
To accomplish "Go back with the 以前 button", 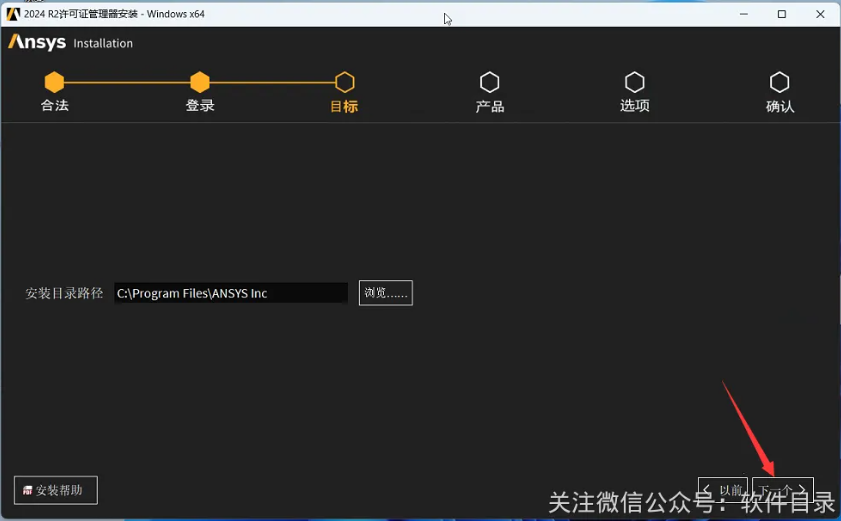I will pos(723,490).
